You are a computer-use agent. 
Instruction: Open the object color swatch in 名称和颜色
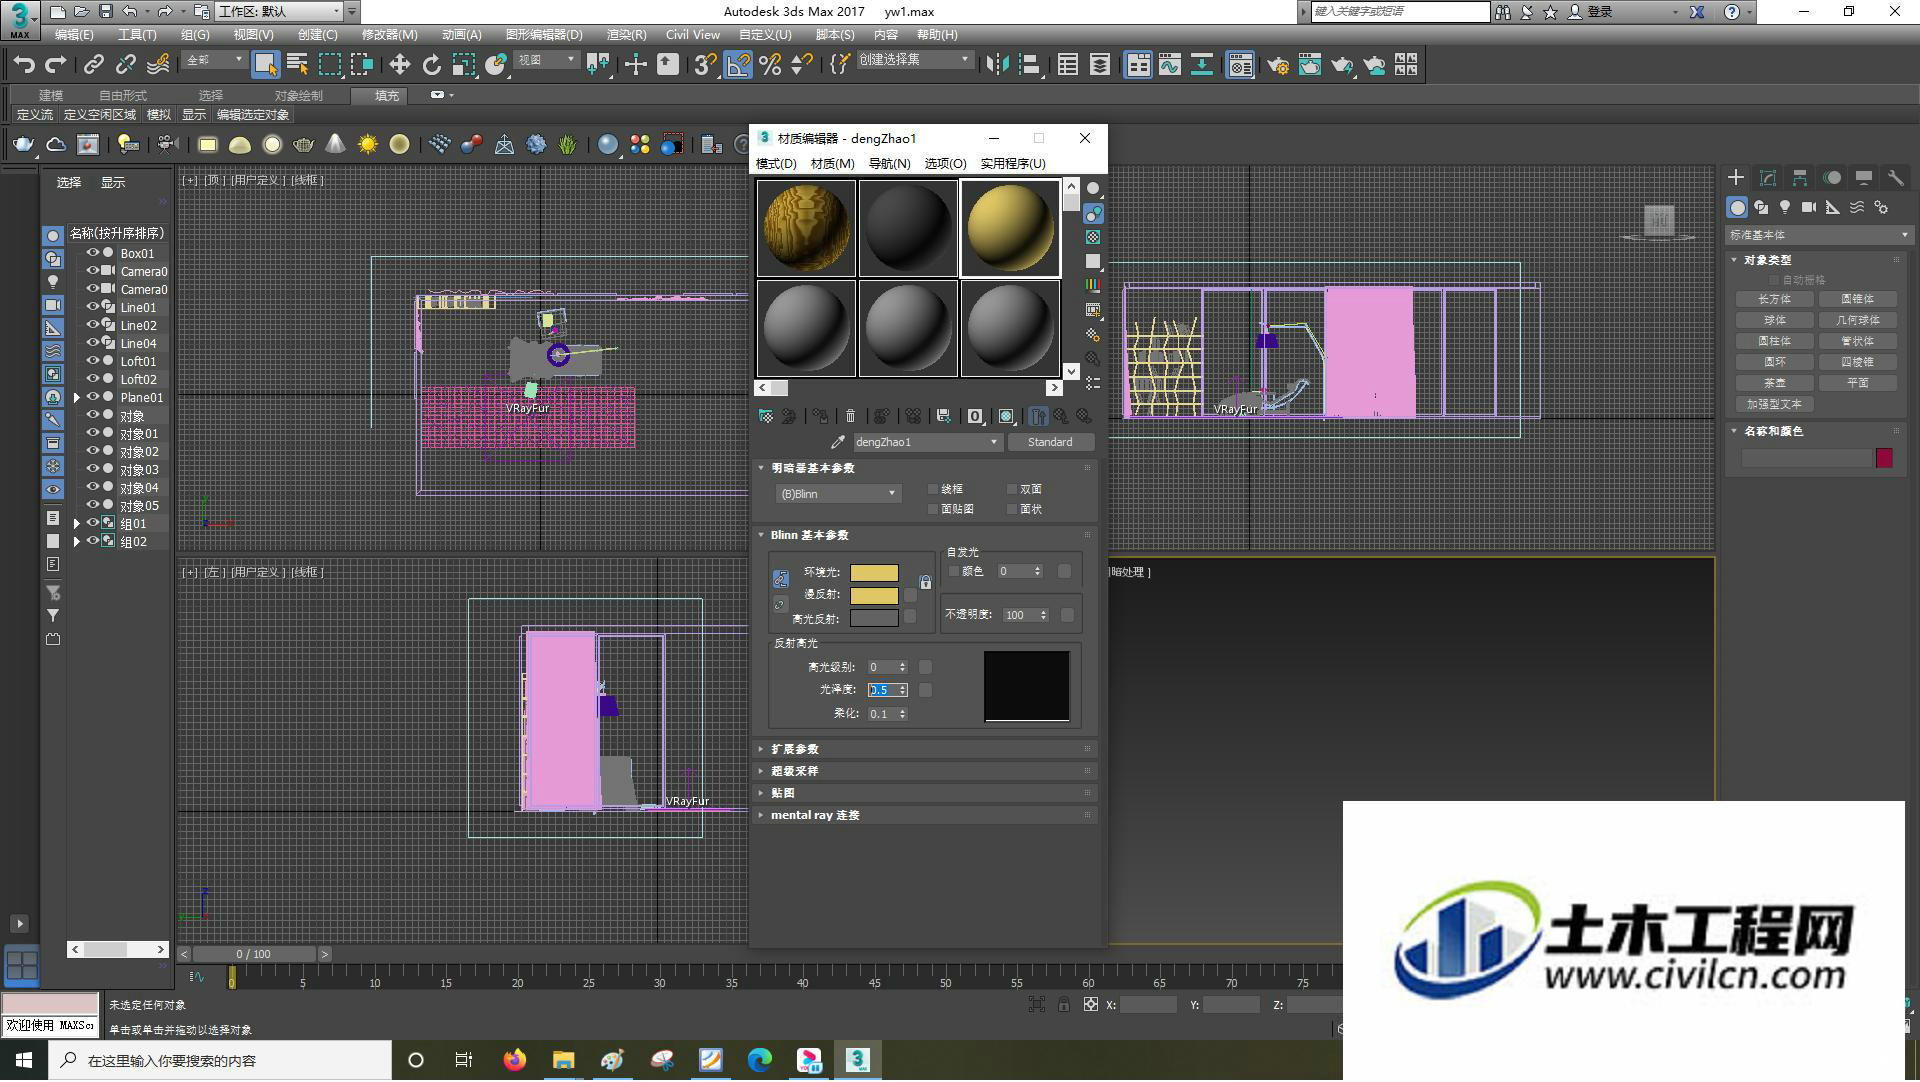[1884, 458]
